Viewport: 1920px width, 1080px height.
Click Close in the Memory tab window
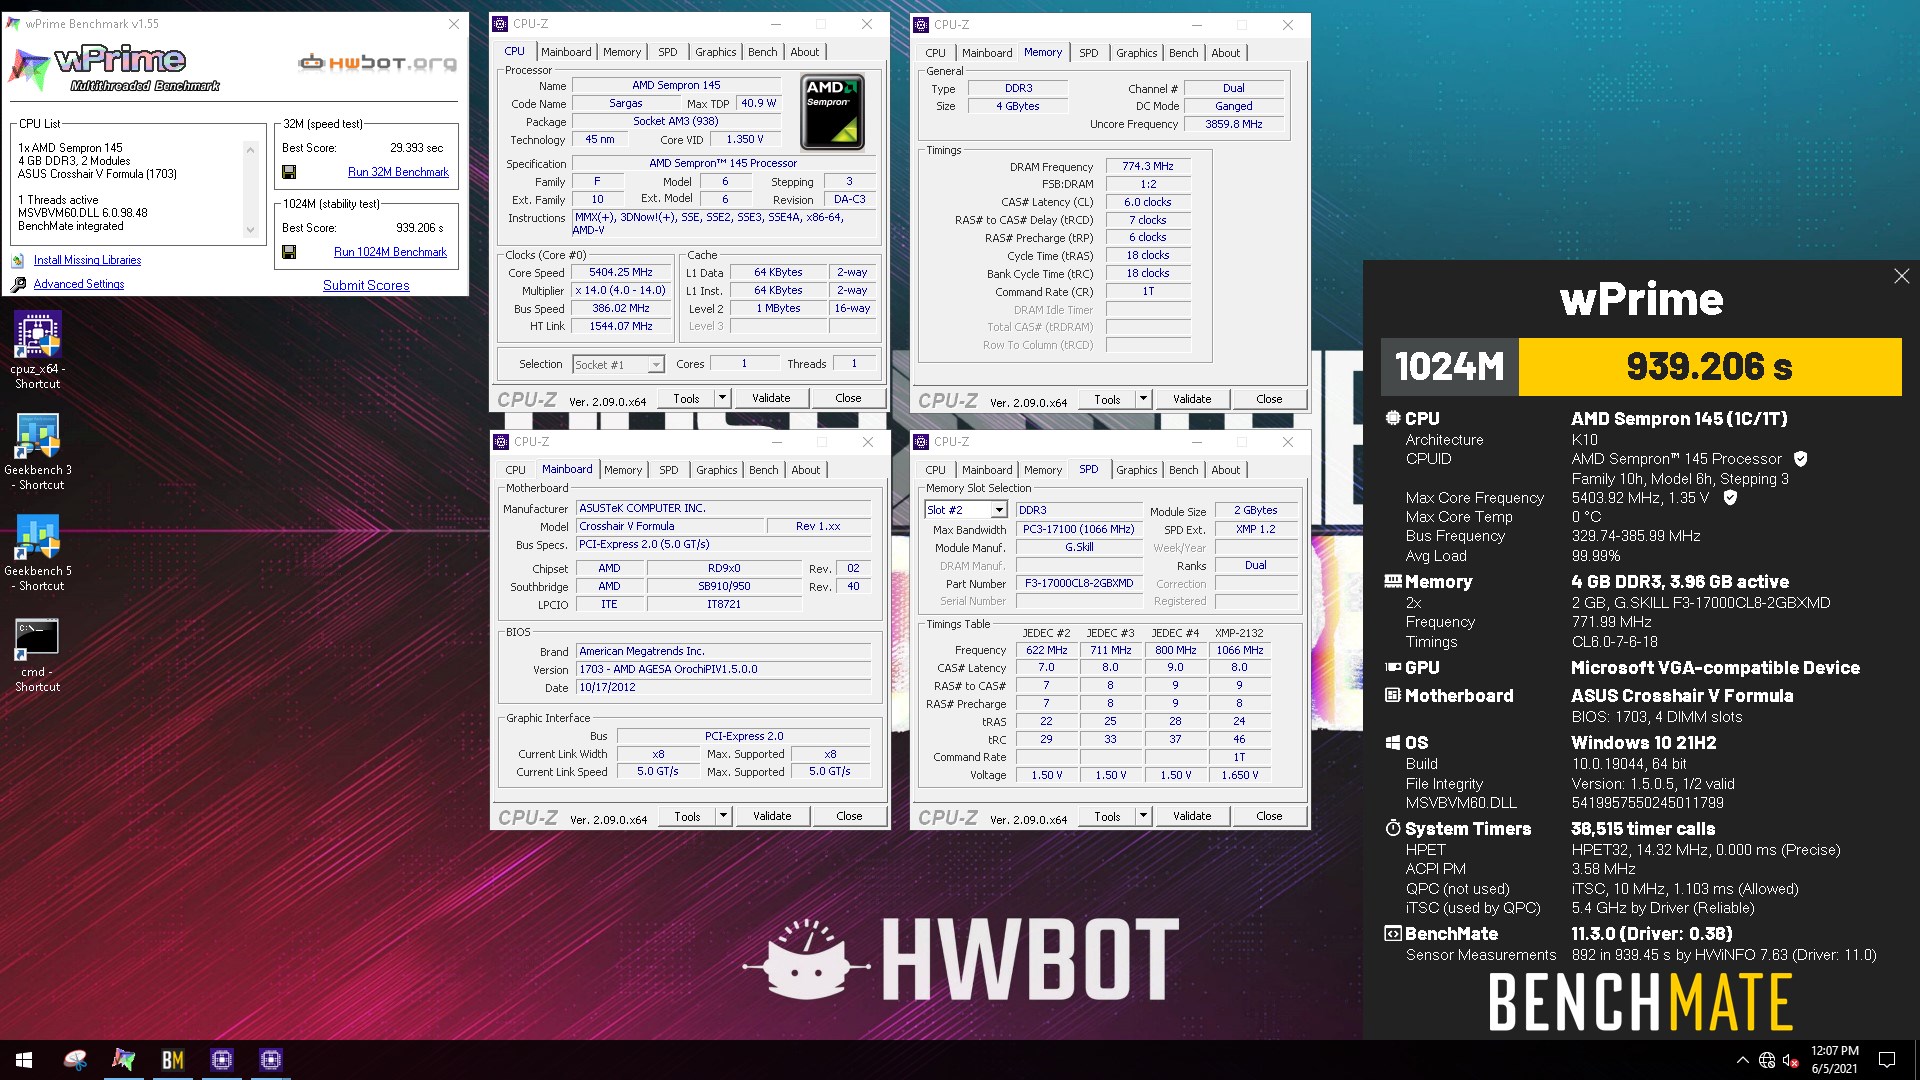1269,399
